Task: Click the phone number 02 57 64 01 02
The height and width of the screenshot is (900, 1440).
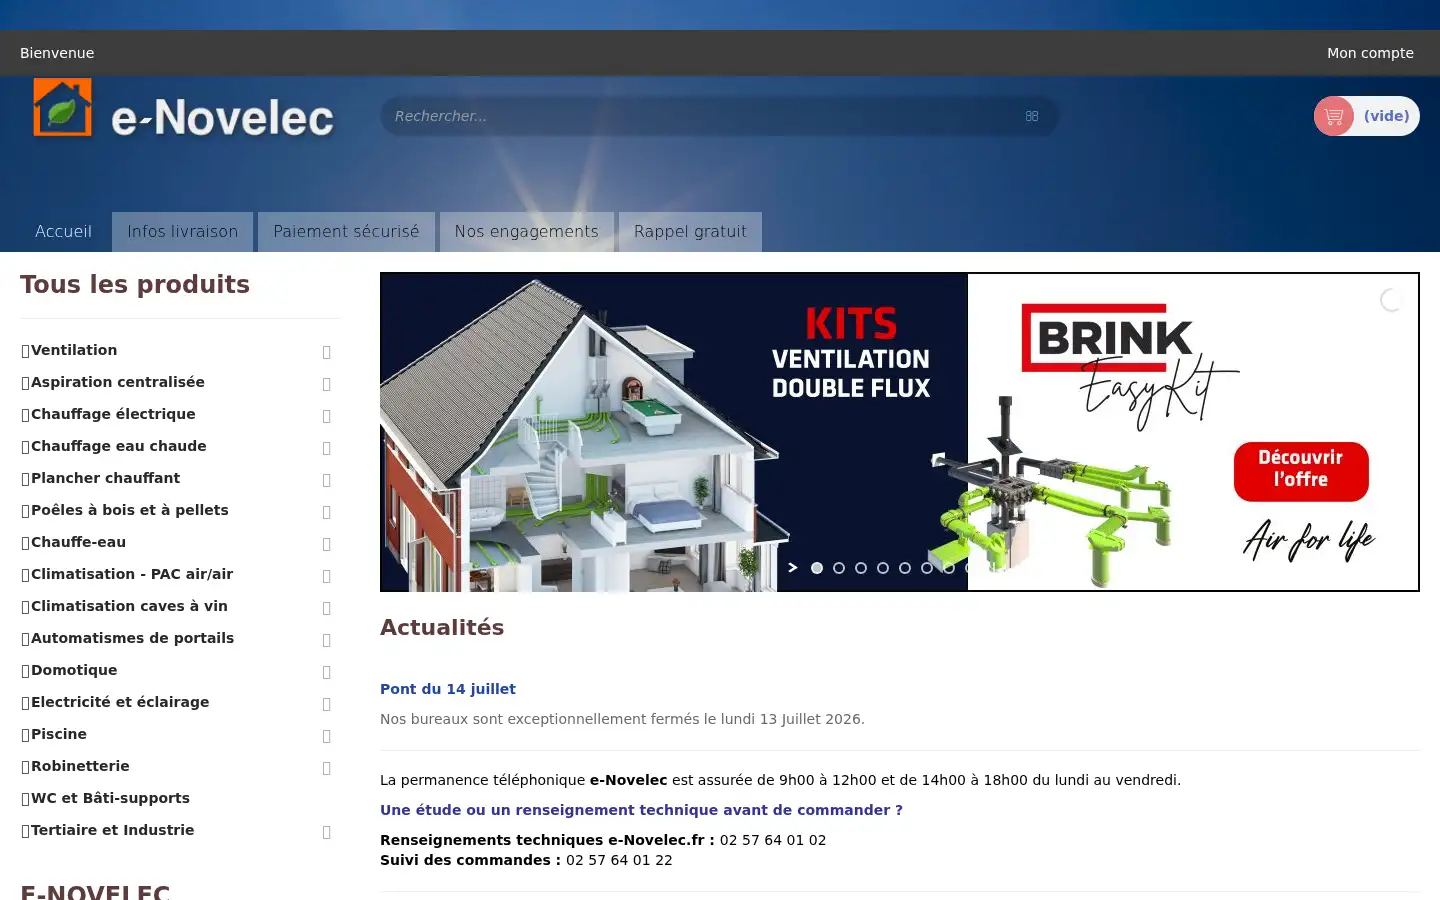Action: click(773, 840)
